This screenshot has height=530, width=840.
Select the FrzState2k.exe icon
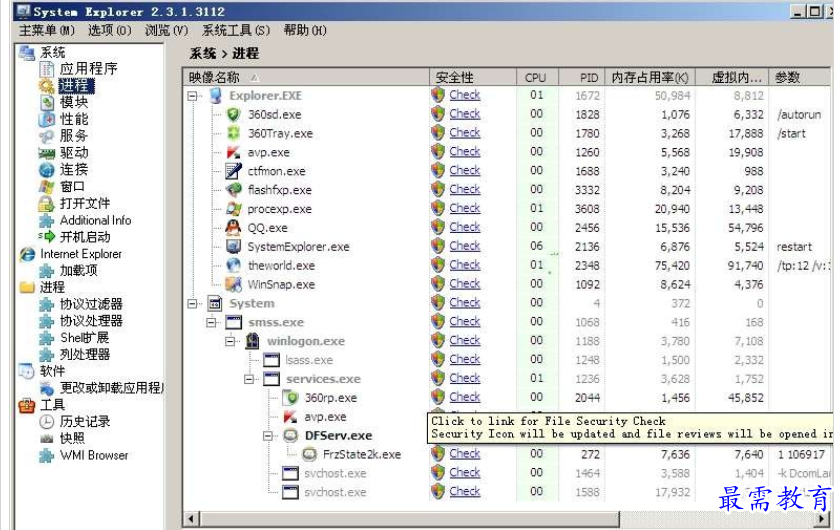pos(310,454)
